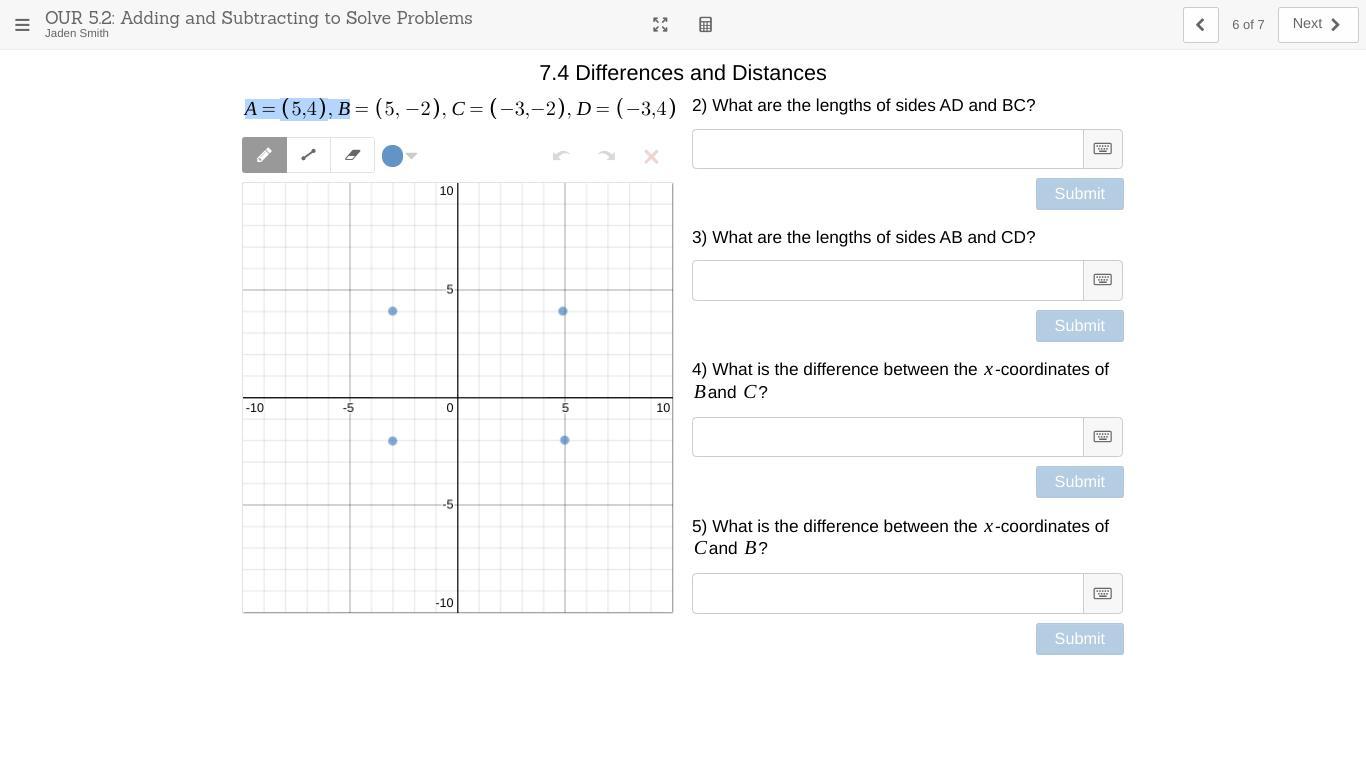Open math keyboard for question 3
The image size is (1366, 768).
[1102, 280]
